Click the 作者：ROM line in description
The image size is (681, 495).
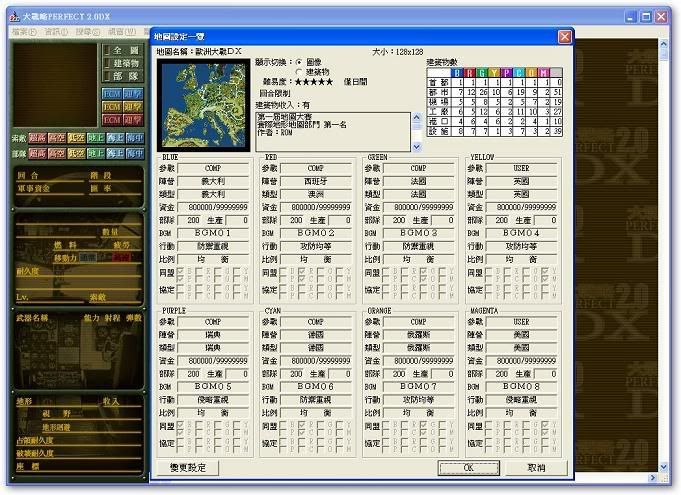(275, 133)
